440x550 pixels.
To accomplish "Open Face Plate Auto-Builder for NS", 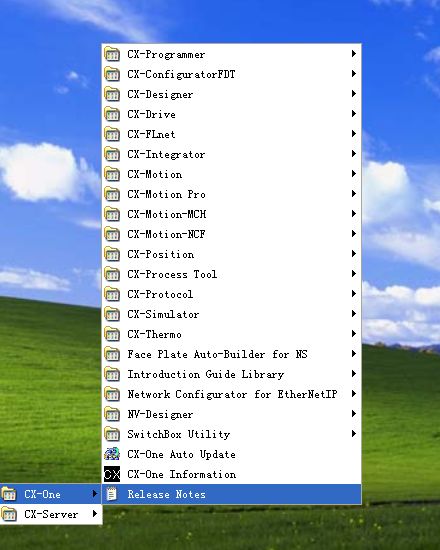I will click(x=232, y=354).
